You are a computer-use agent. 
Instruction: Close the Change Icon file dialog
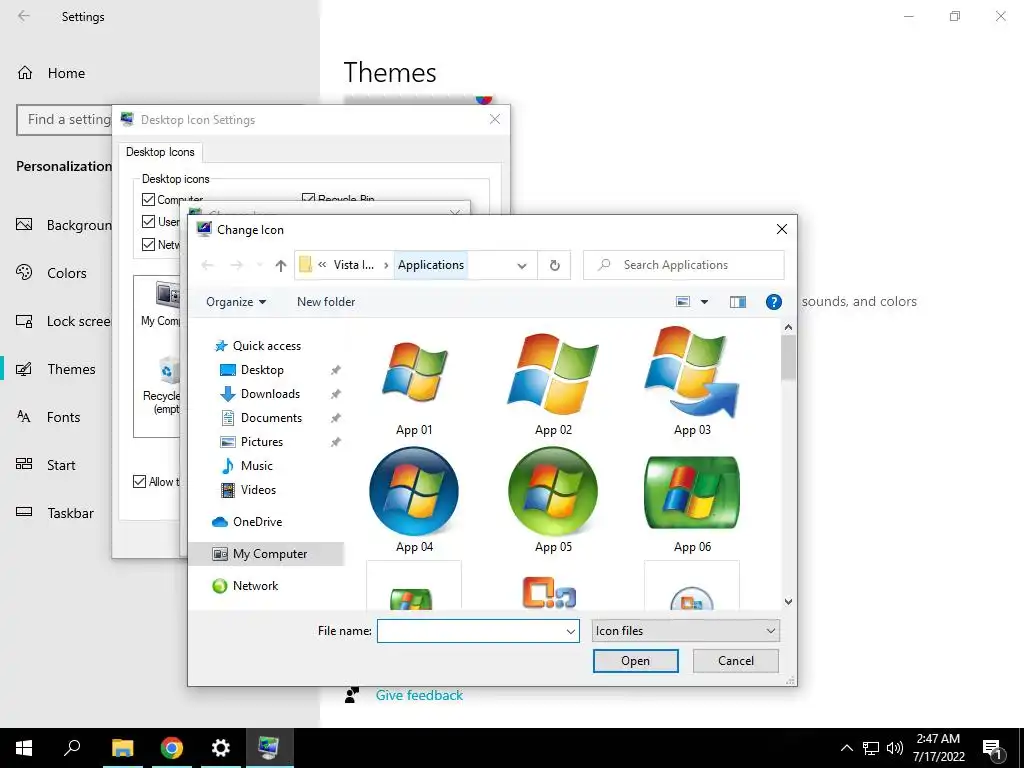tap(782, 229)
